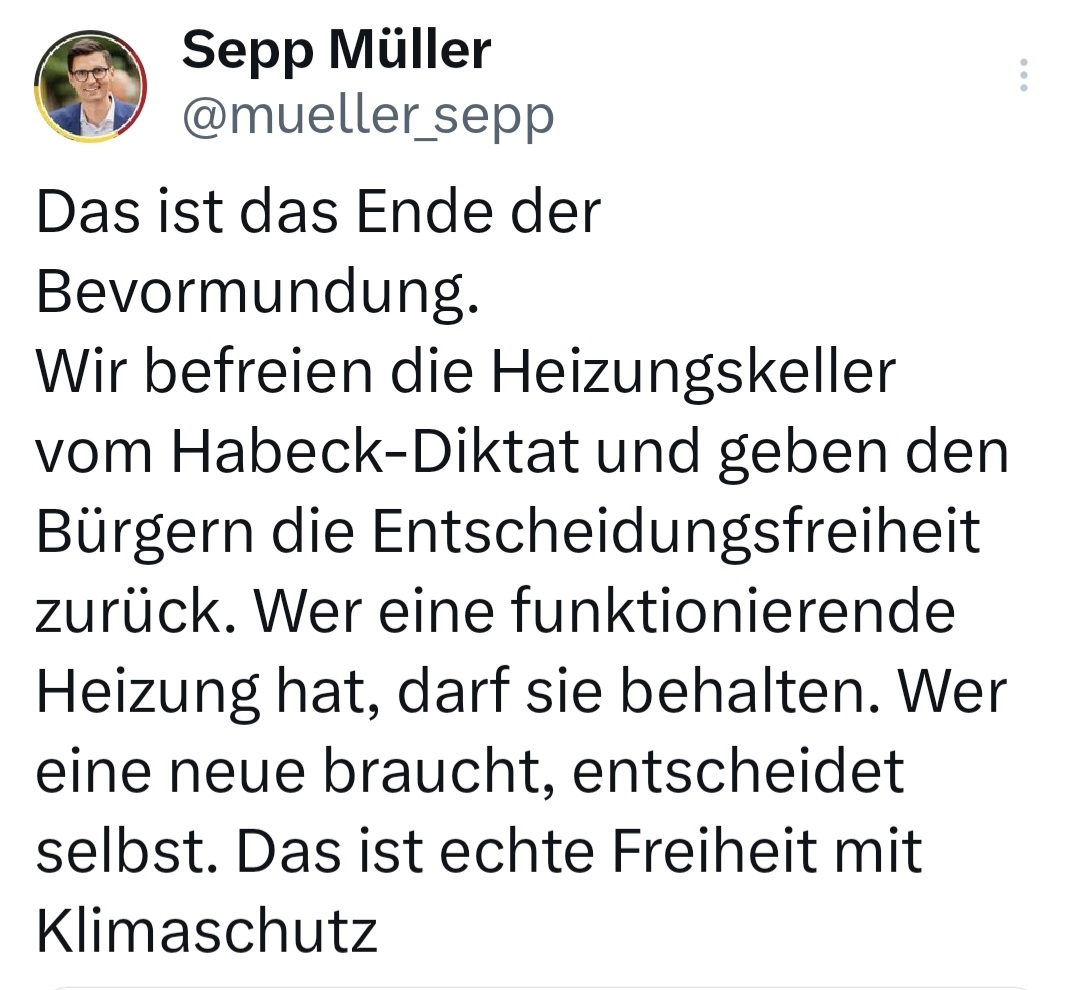Open the Sepp Müller display name link

pyautogui.click(x=336, y=50)
